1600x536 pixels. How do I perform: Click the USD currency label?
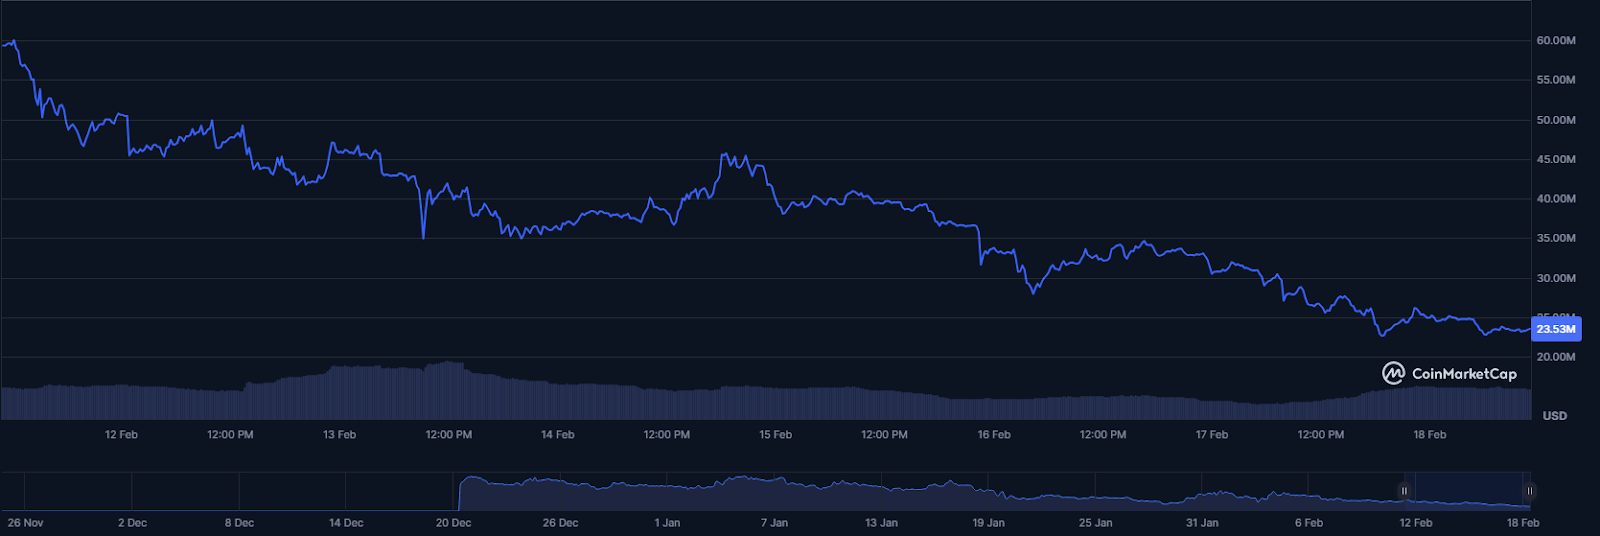pyautogui.click(x=1554, y=416)
